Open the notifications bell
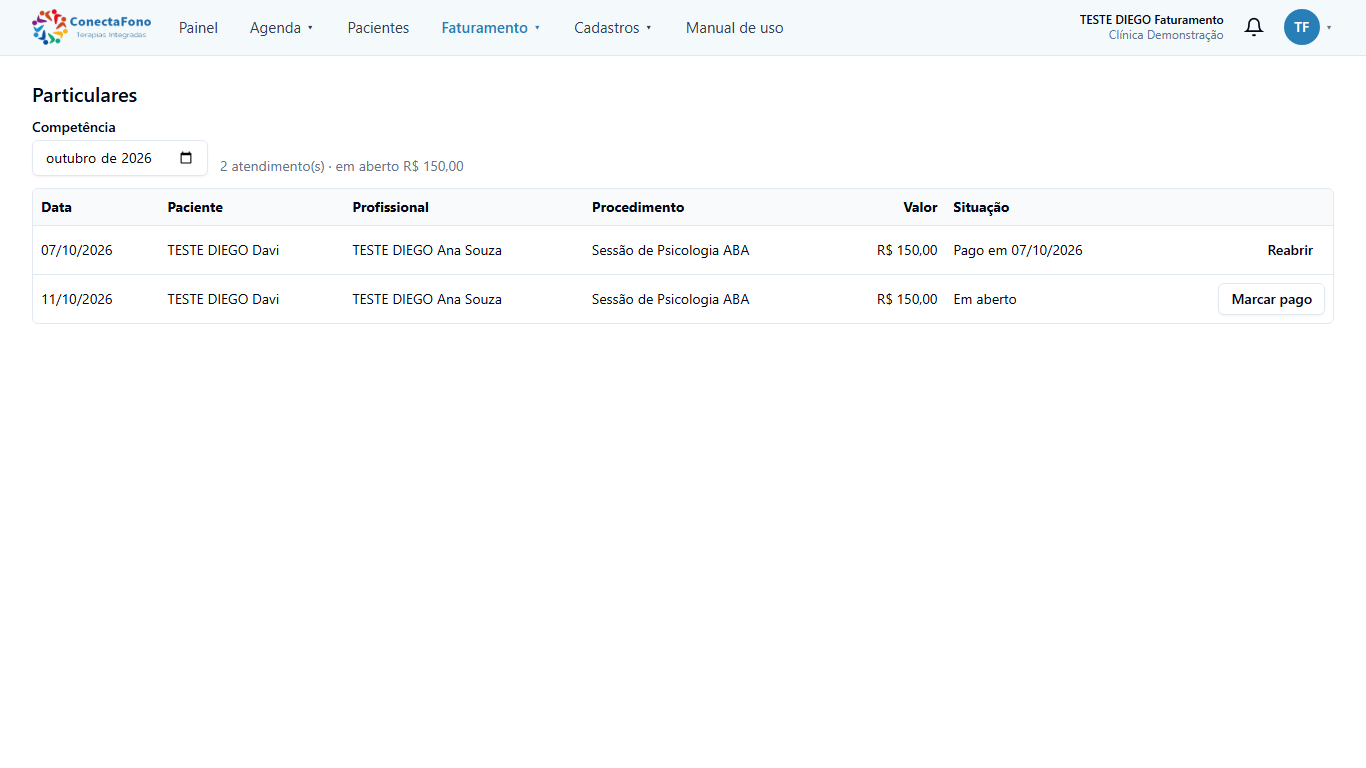Viewport: 1366px width, 768px height. pyautogui.click(x=1254, y=27)
